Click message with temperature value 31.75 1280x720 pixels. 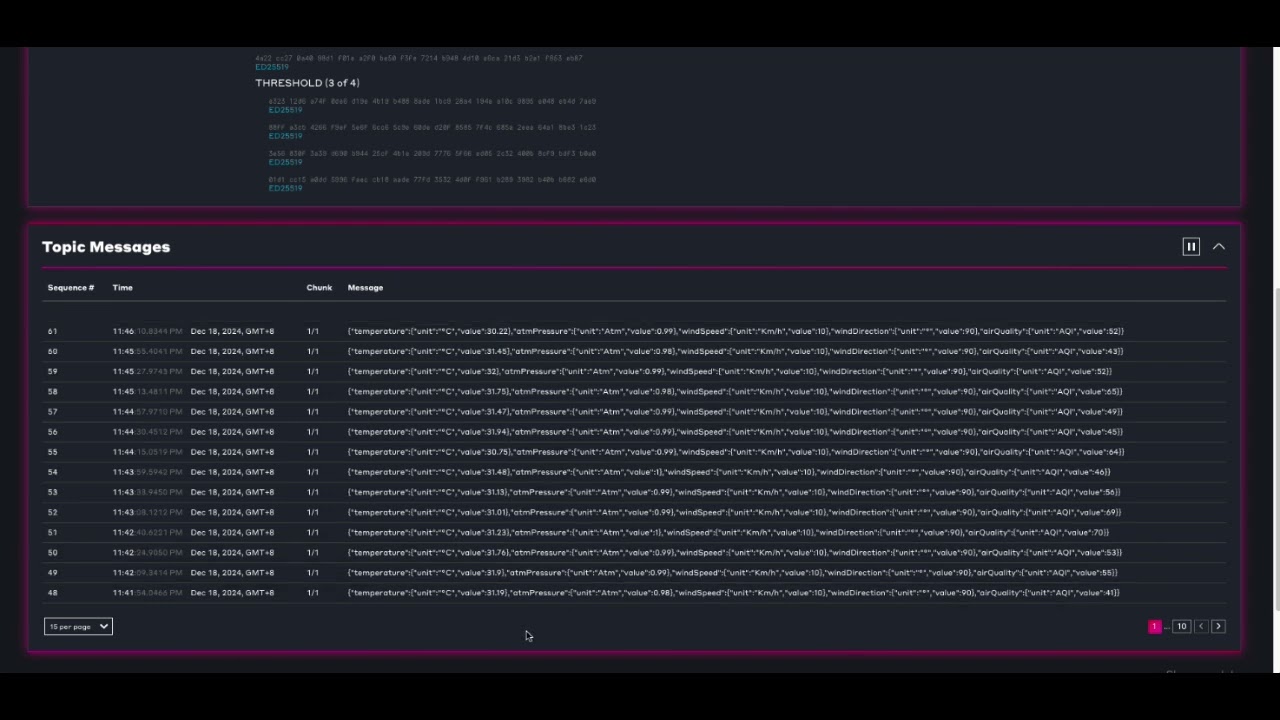735,391
